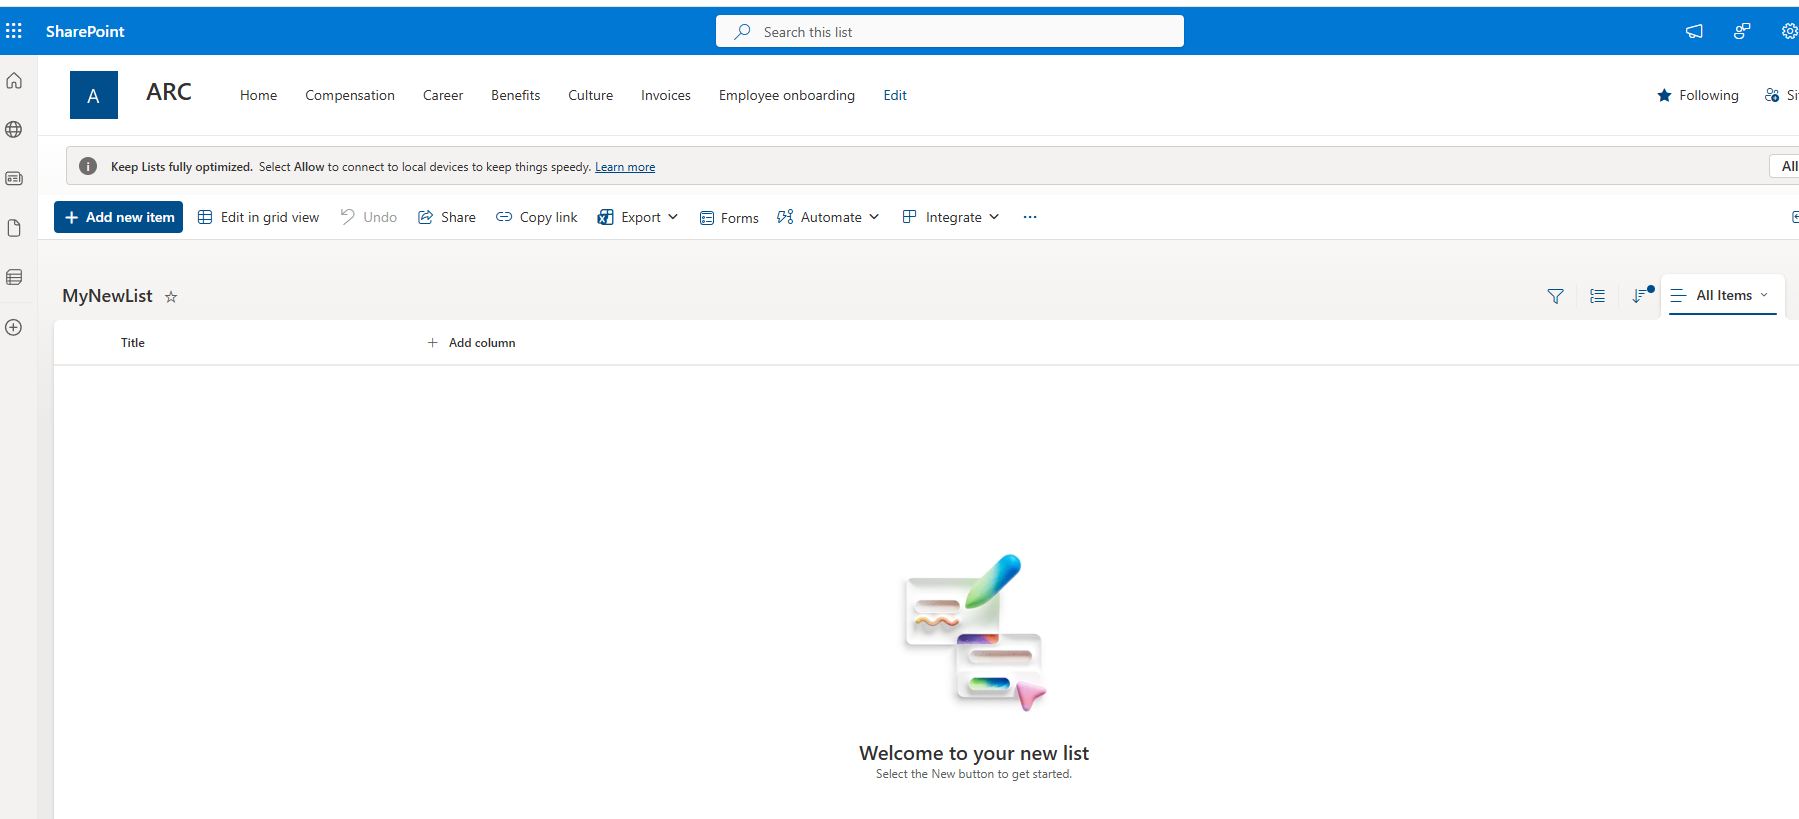Expand the Automate dropdown
This screenshot has height=819, width=1799.
coord(829,217)
